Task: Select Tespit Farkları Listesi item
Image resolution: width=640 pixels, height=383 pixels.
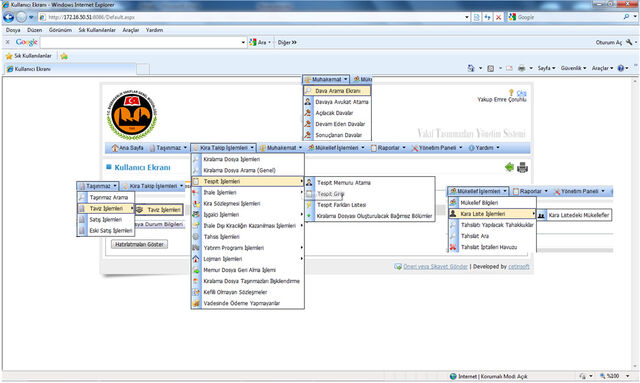Action: [x=370, y=205]
